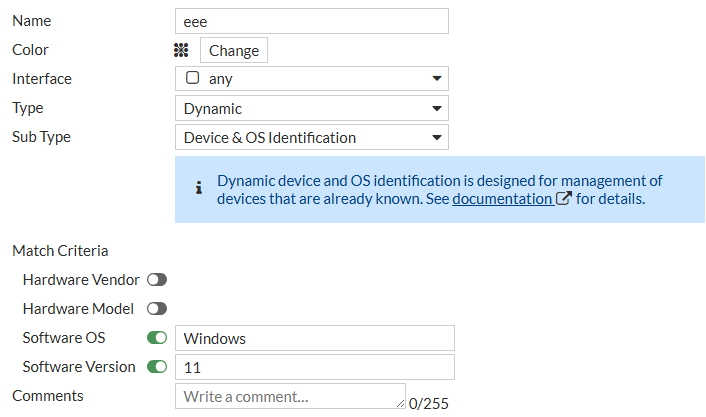Click the Software OS field showing Windows
Screen dimensions: 706x417
(314, 338)
